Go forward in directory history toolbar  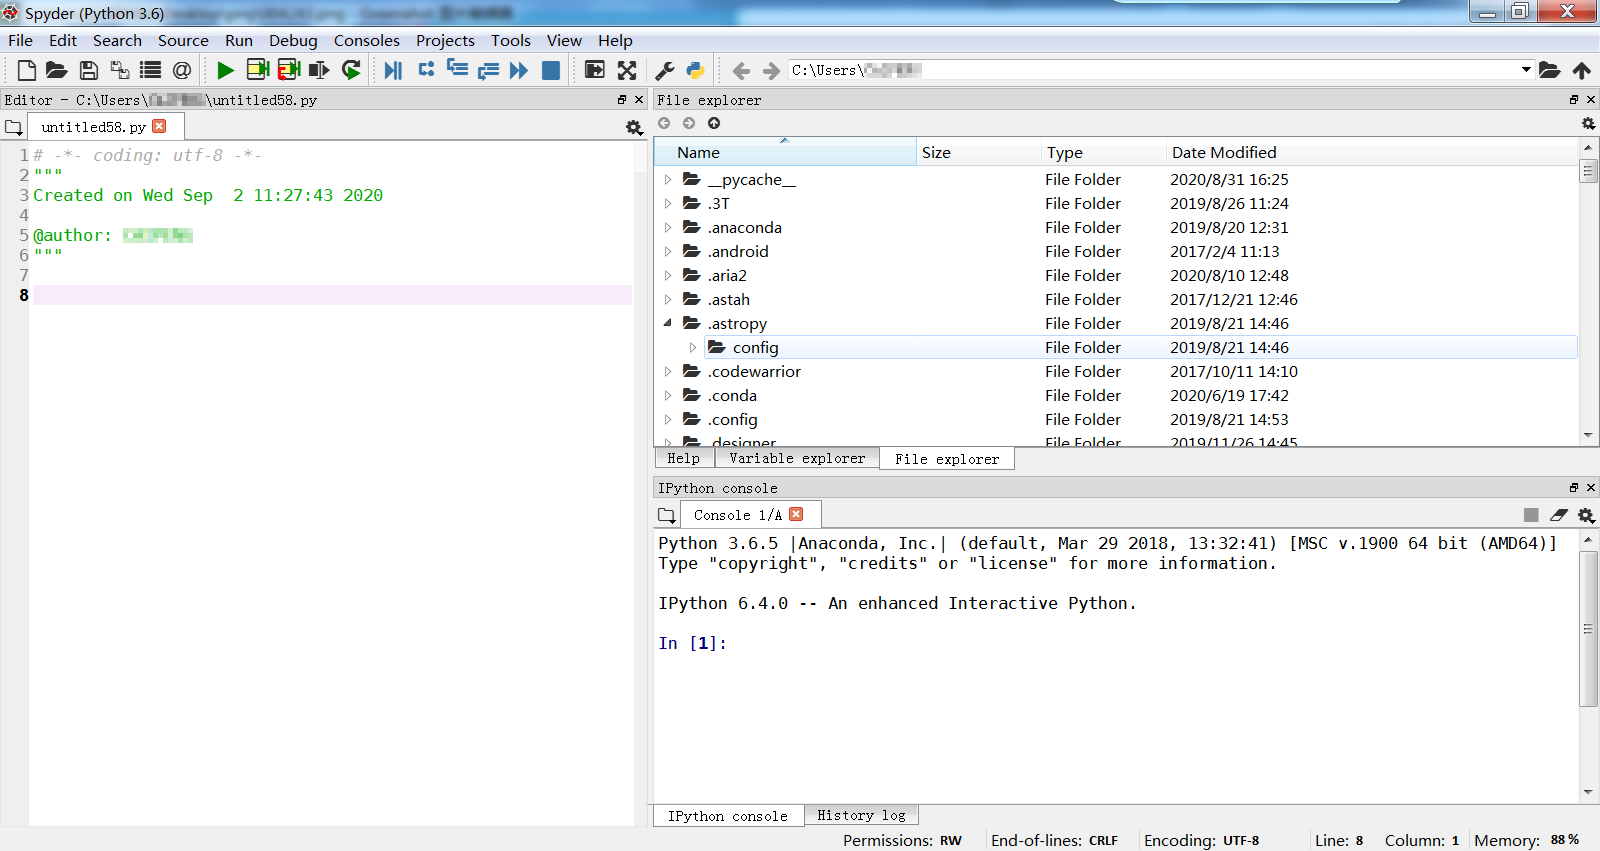coord(771,70)
